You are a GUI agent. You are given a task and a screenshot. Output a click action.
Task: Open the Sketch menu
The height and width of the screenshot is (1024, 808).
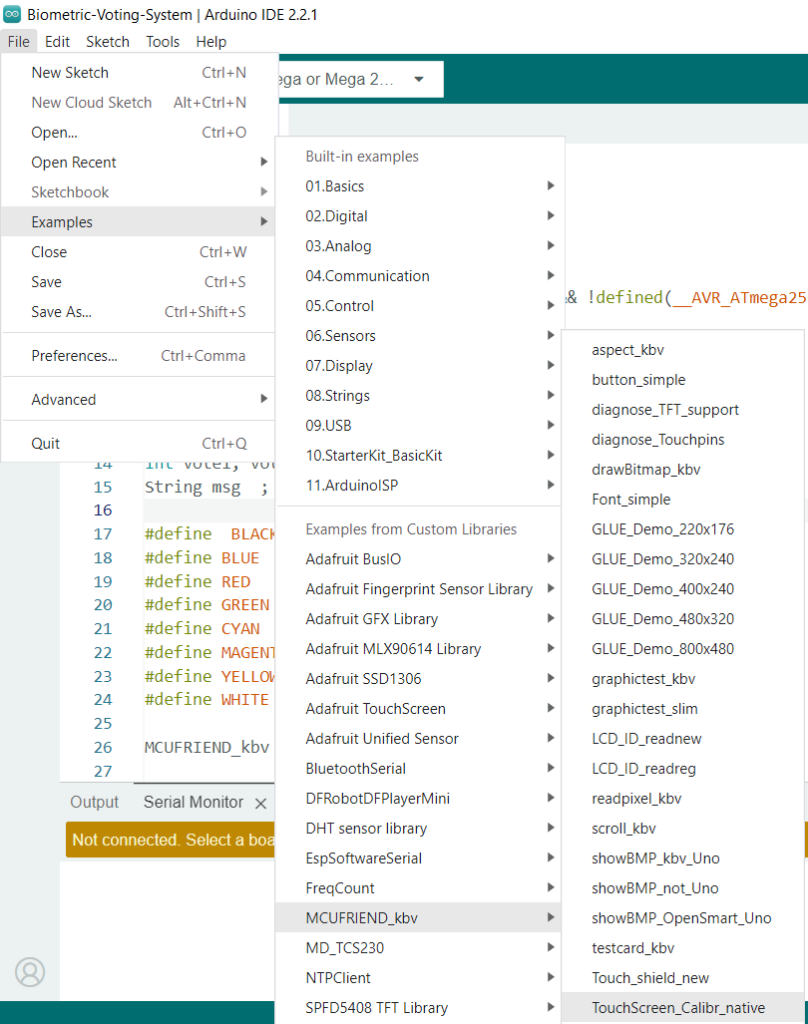108,42
